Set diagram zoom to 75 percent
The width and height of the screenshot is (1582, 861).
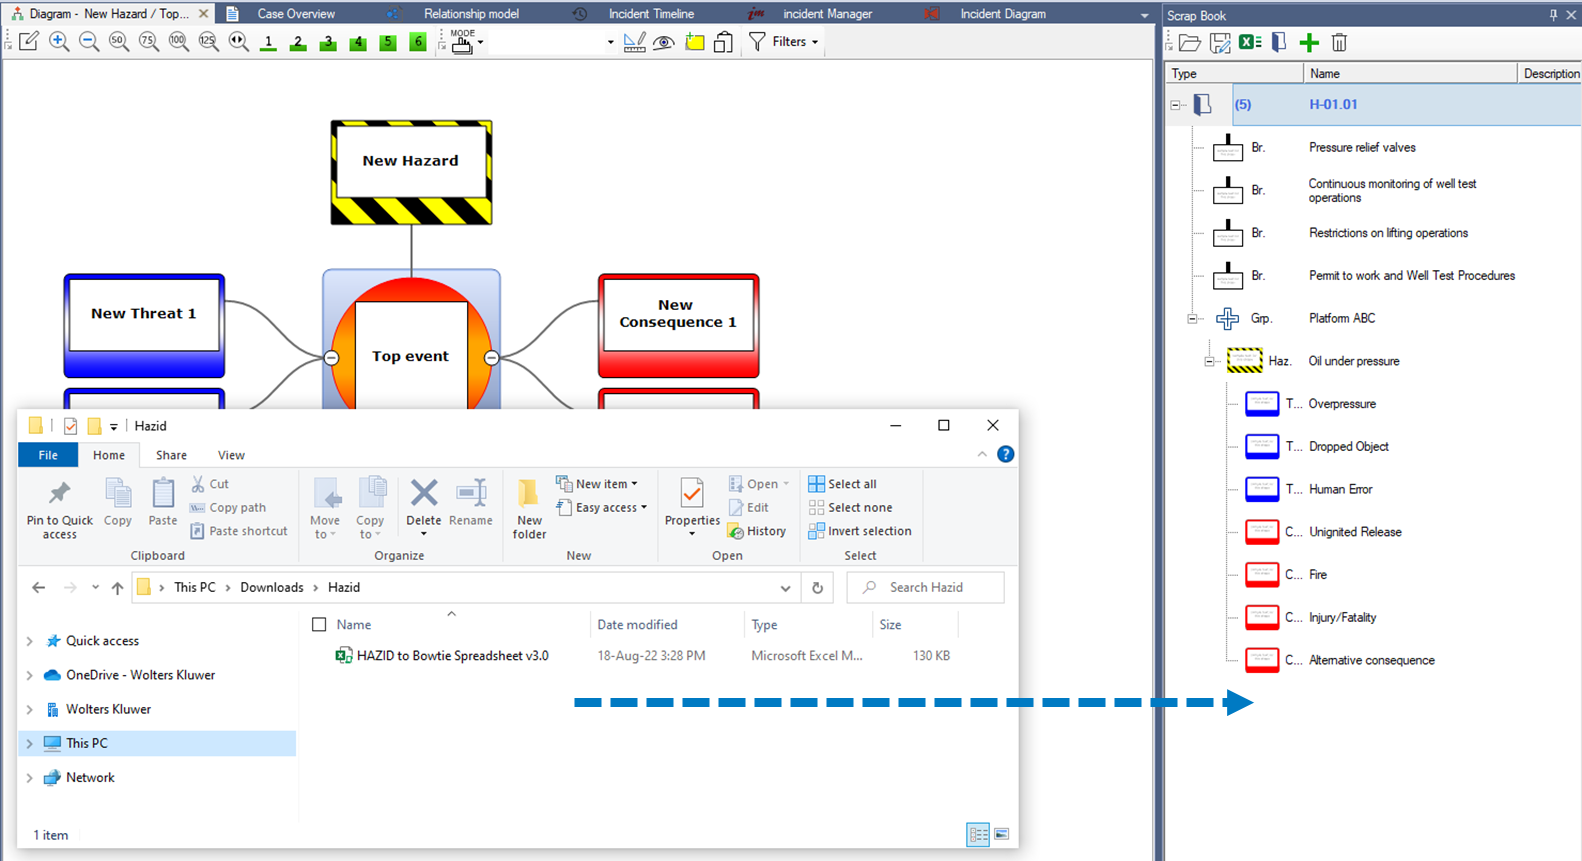148,42
